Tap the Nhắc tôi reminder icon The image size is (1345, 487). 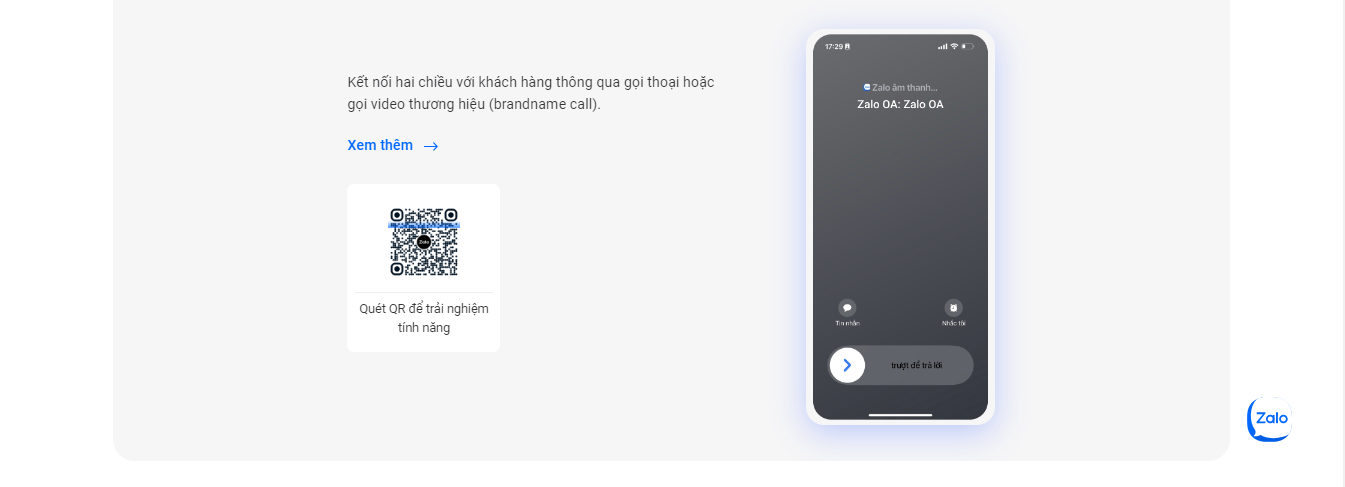click(x=953, y=308)
